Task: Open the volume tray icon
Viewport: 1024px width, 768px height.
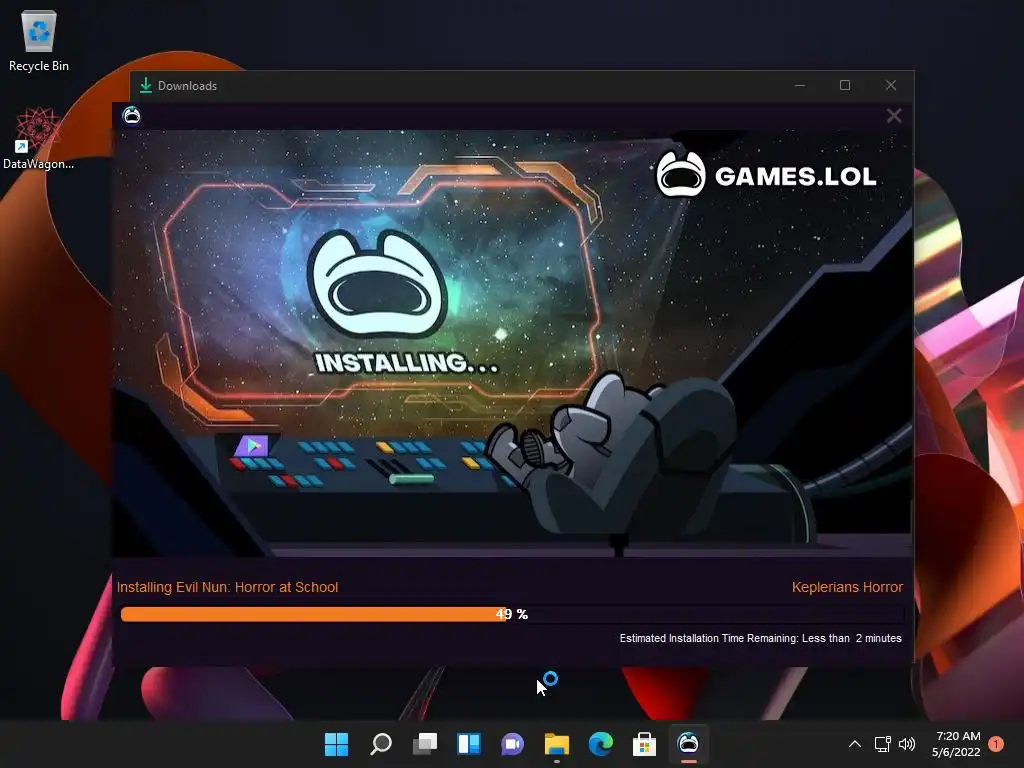Action: tap(906, 744)
